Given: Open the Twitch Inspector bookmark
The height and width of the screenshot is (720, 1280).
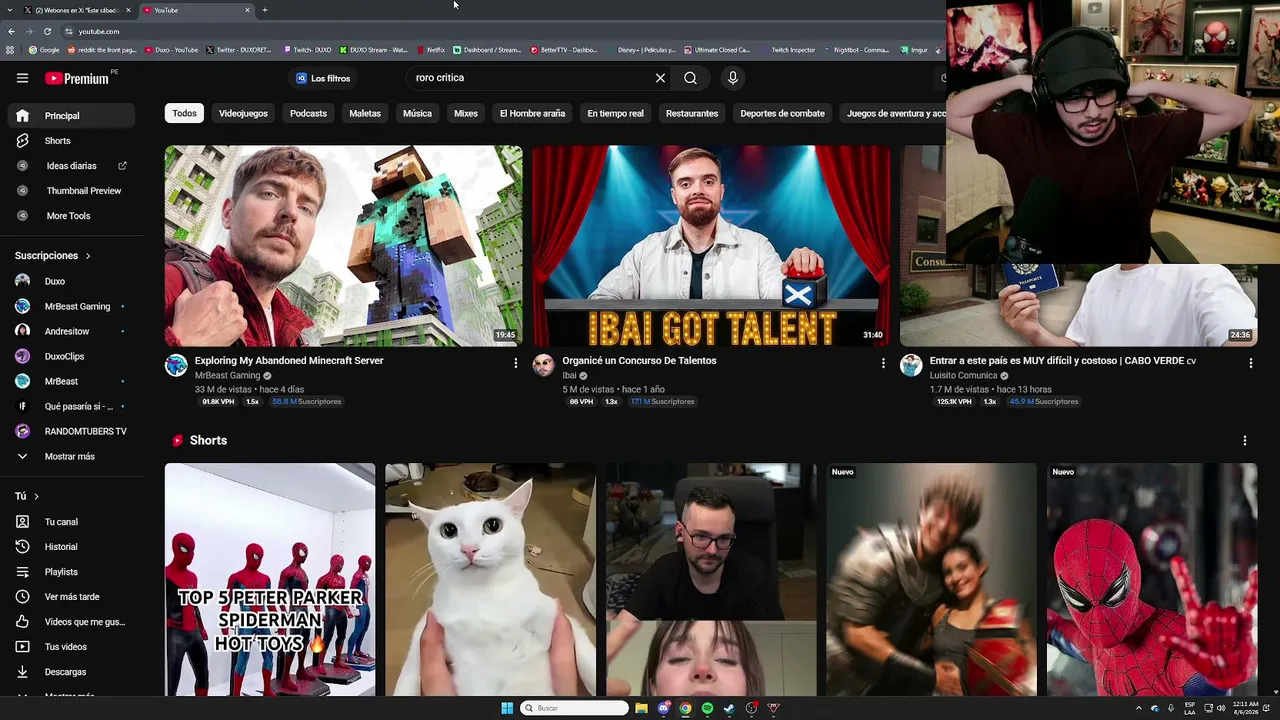Looking at the screenshot, I should point(787,49).
